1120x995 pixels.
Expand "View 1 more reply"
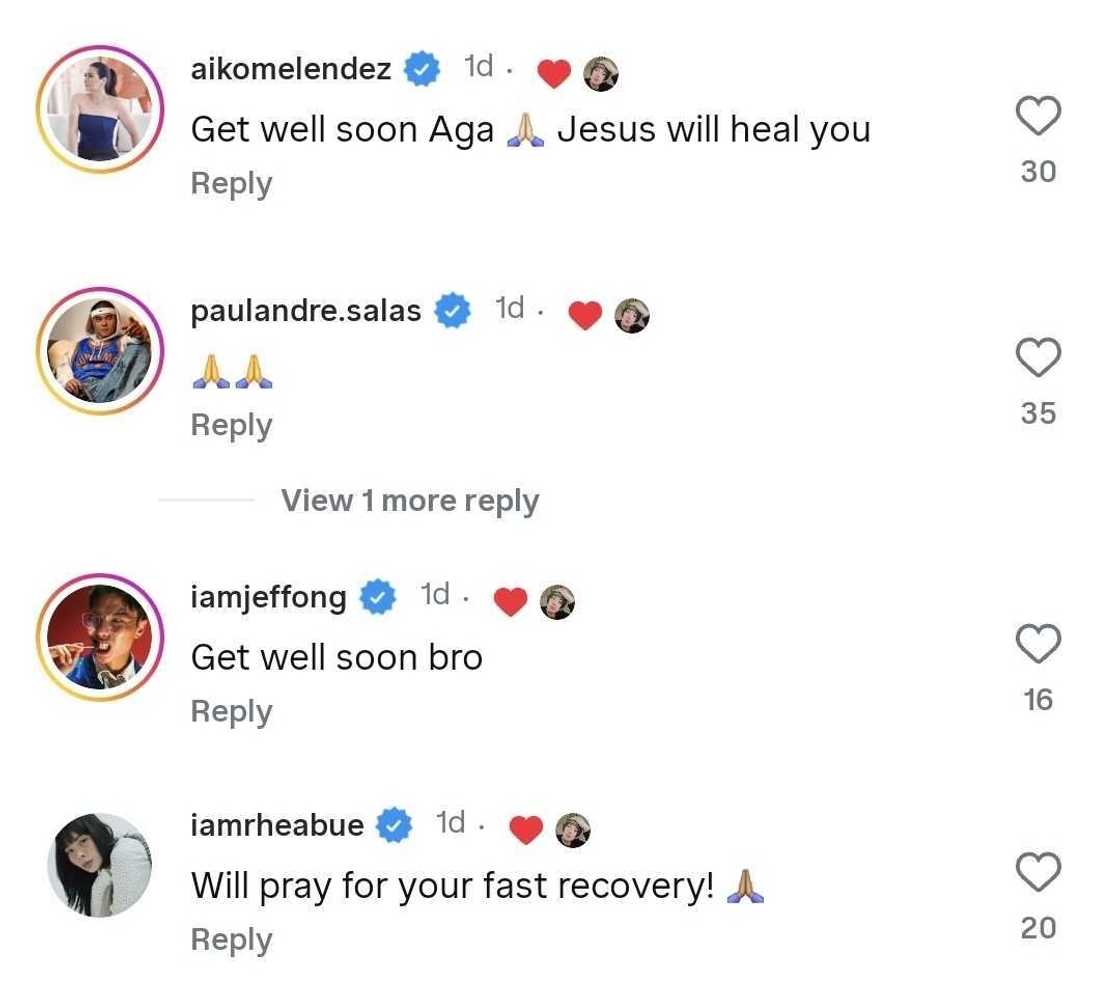[409, 500]
